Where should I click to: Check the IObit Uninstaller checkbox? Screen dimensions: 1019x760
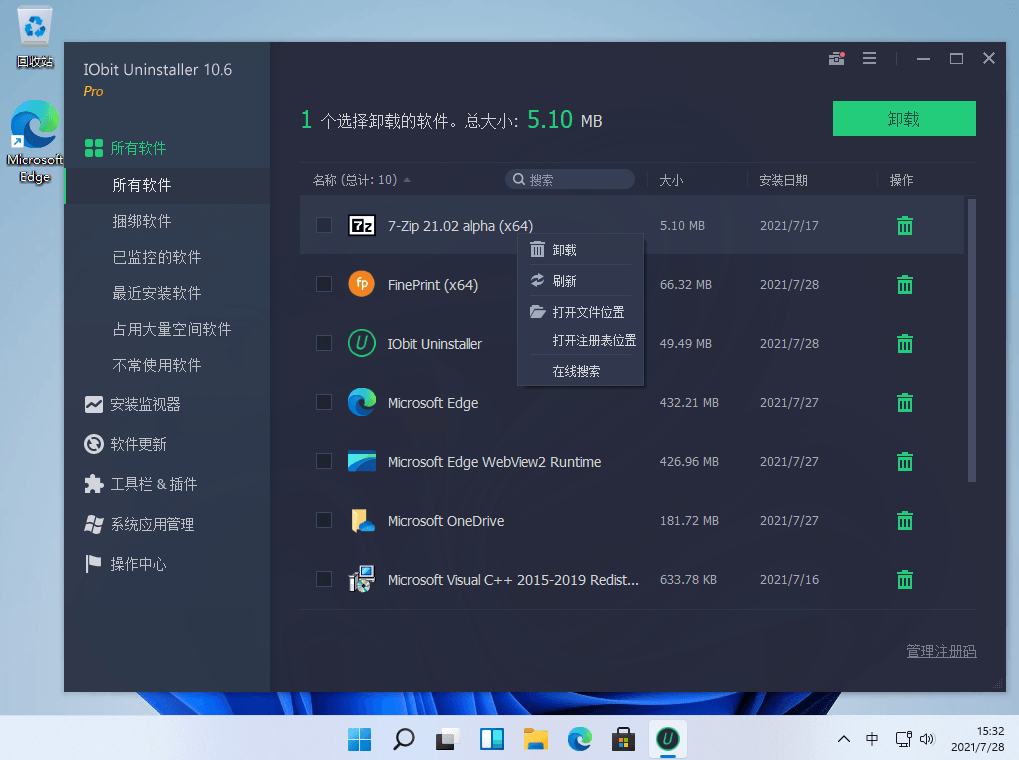324,343
